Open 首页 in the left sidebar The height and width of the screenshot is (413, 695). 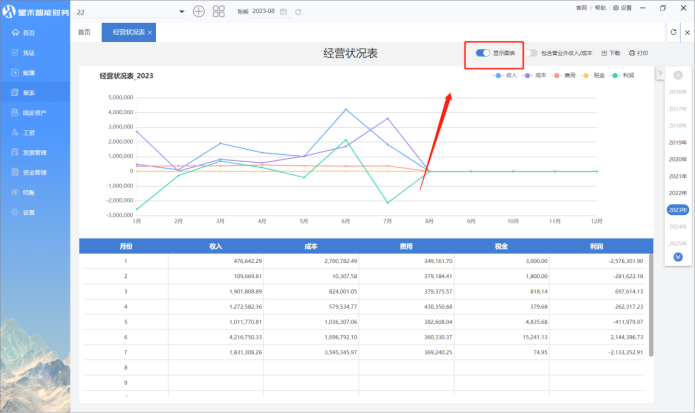pos(29,33)
